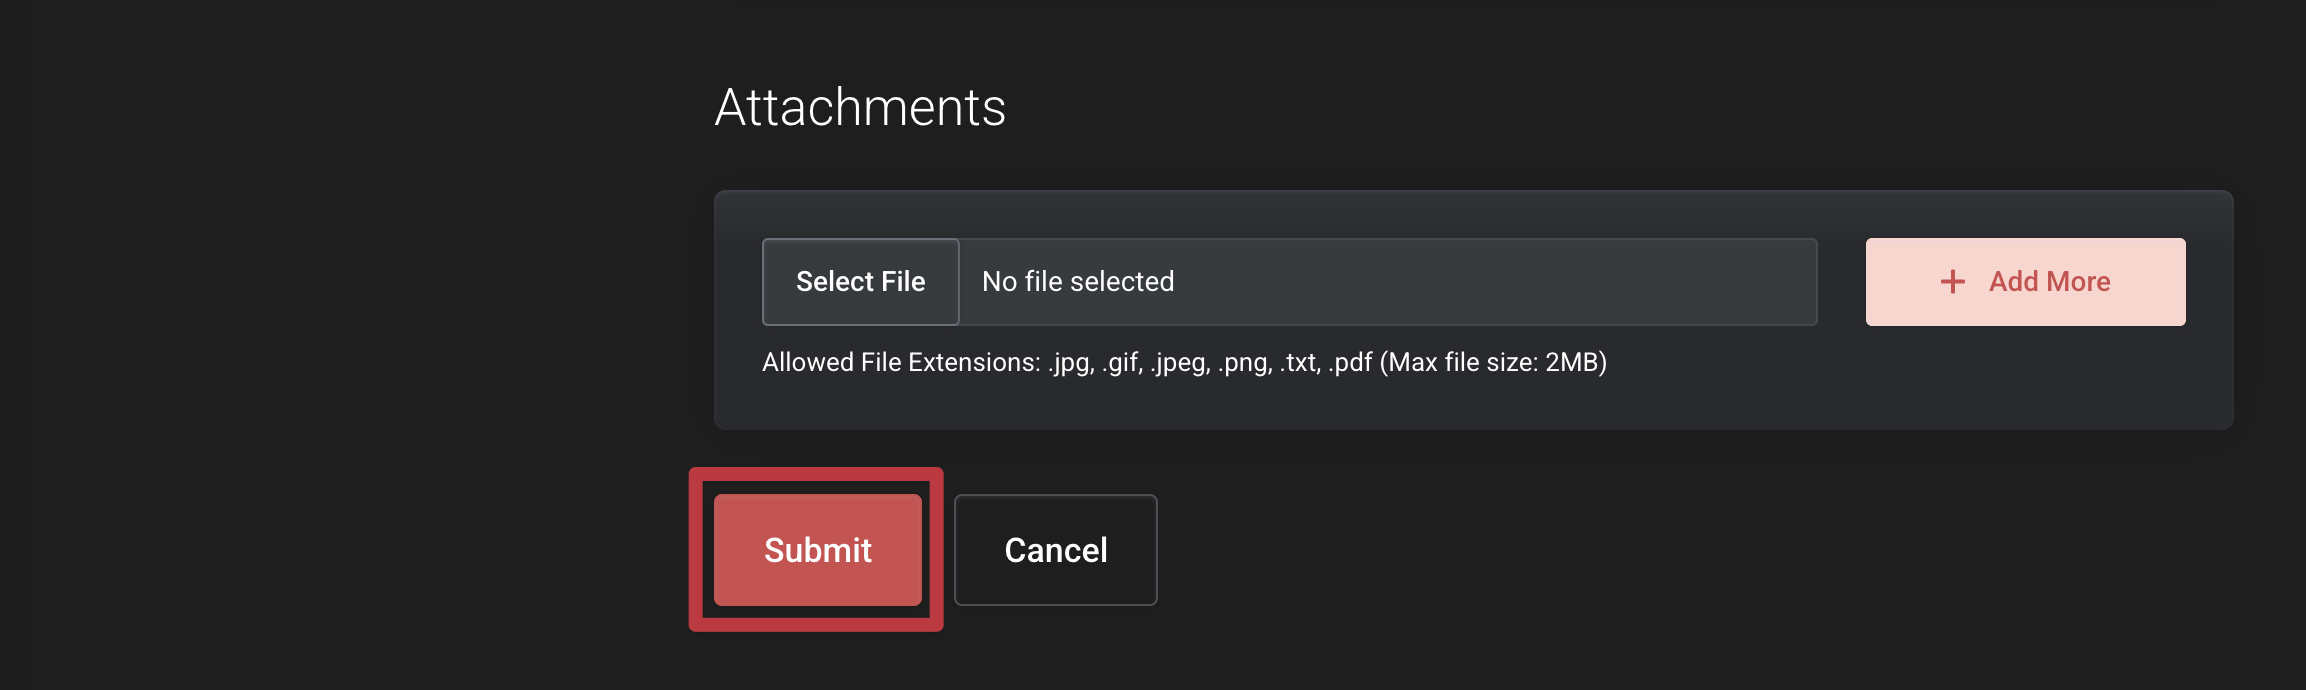The width and height of the screenshot is (2306, 690).
Task: Add another attachment row with Add More
Action: point(2025,282)
